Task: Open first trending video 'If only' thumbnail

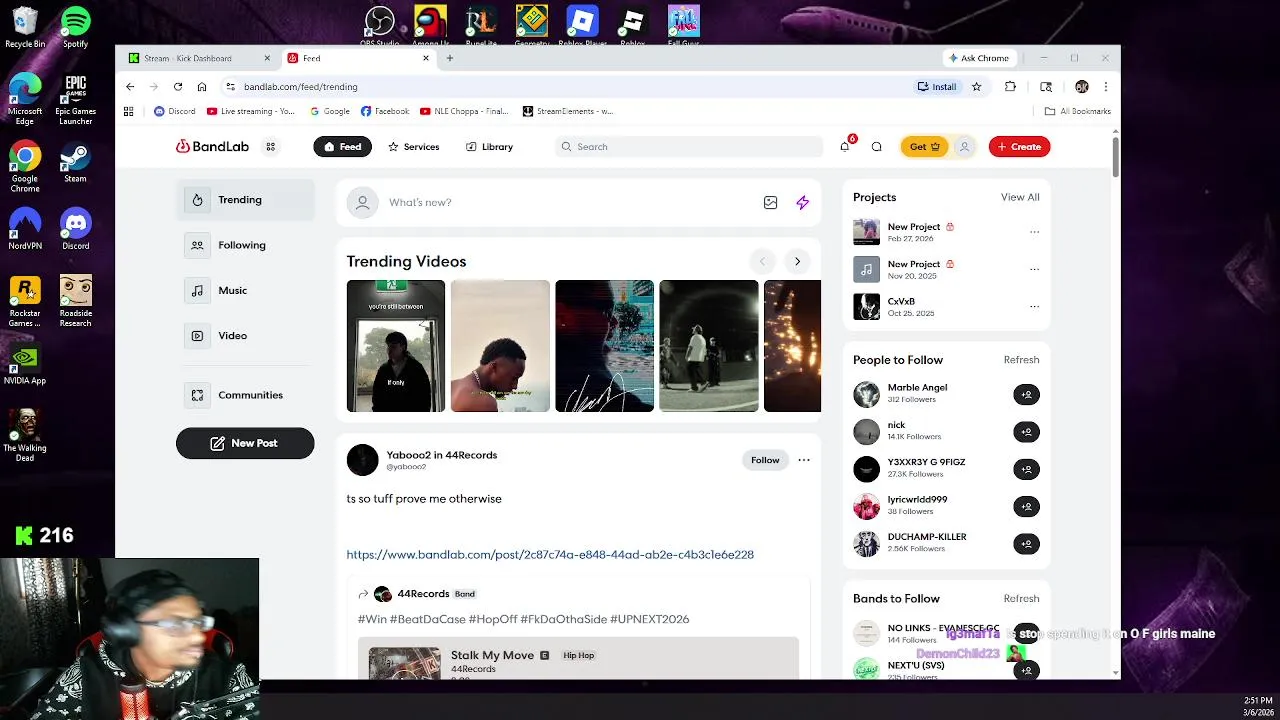Action: 396,346
